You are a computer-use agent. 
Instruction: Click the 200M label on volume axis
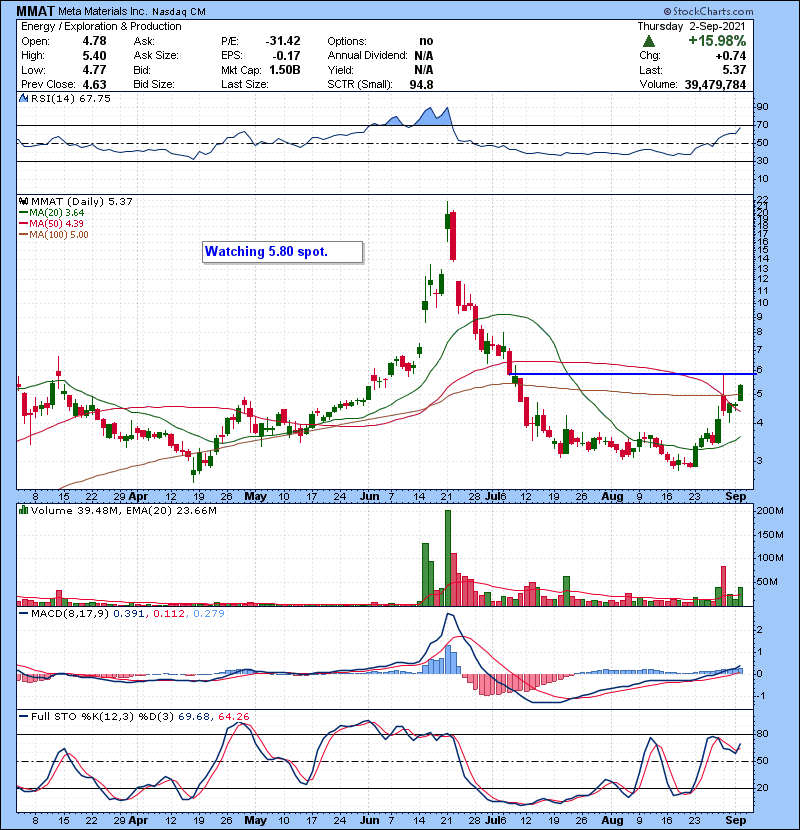tap(770, 511)
